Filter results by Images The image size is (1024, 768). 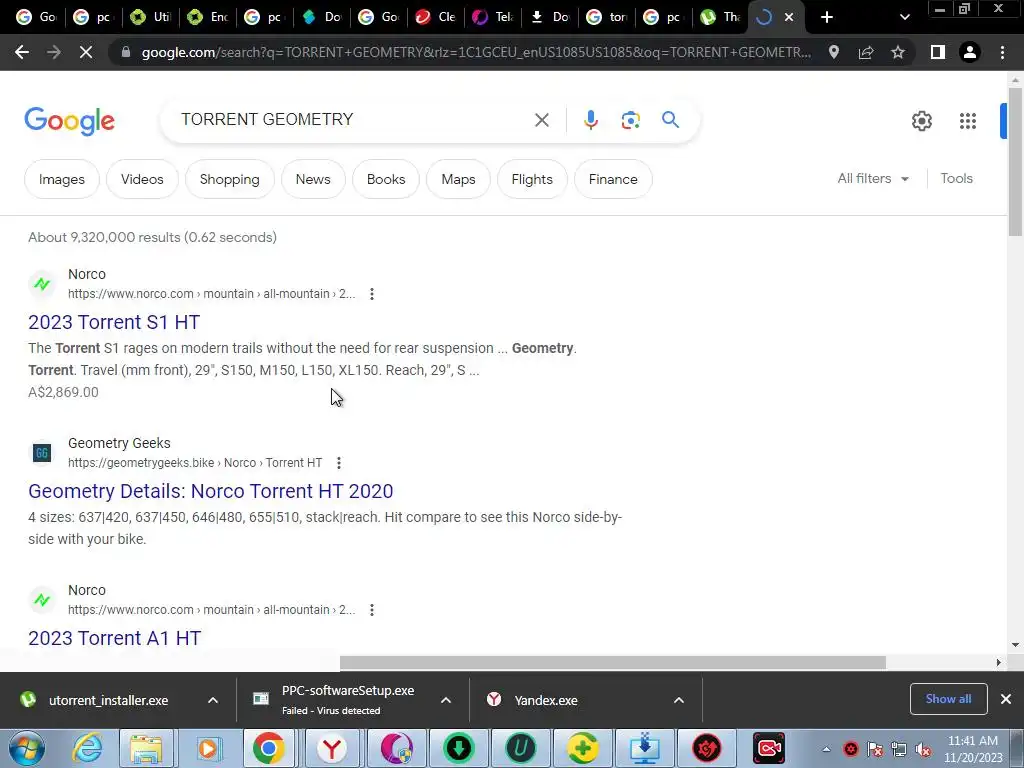(x=62, y=179)
